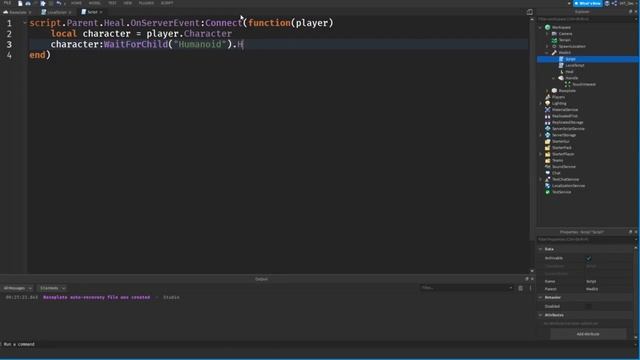Viewport: 640px width, 360px height.
Task: Click the Baseplate part icon
Action: [x=554, y=91]
